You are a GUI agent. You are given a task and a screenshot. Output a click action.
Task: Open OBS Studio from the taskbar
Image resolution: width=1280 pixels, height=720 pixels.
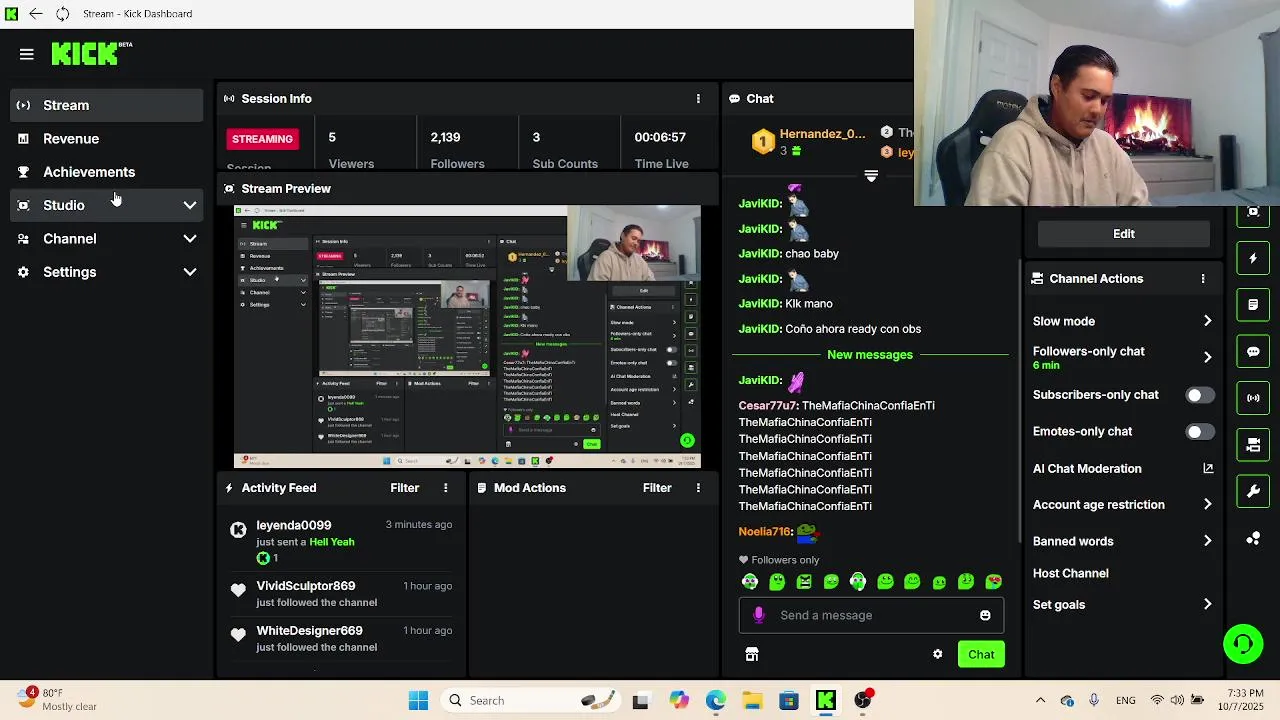click(862, 700)
